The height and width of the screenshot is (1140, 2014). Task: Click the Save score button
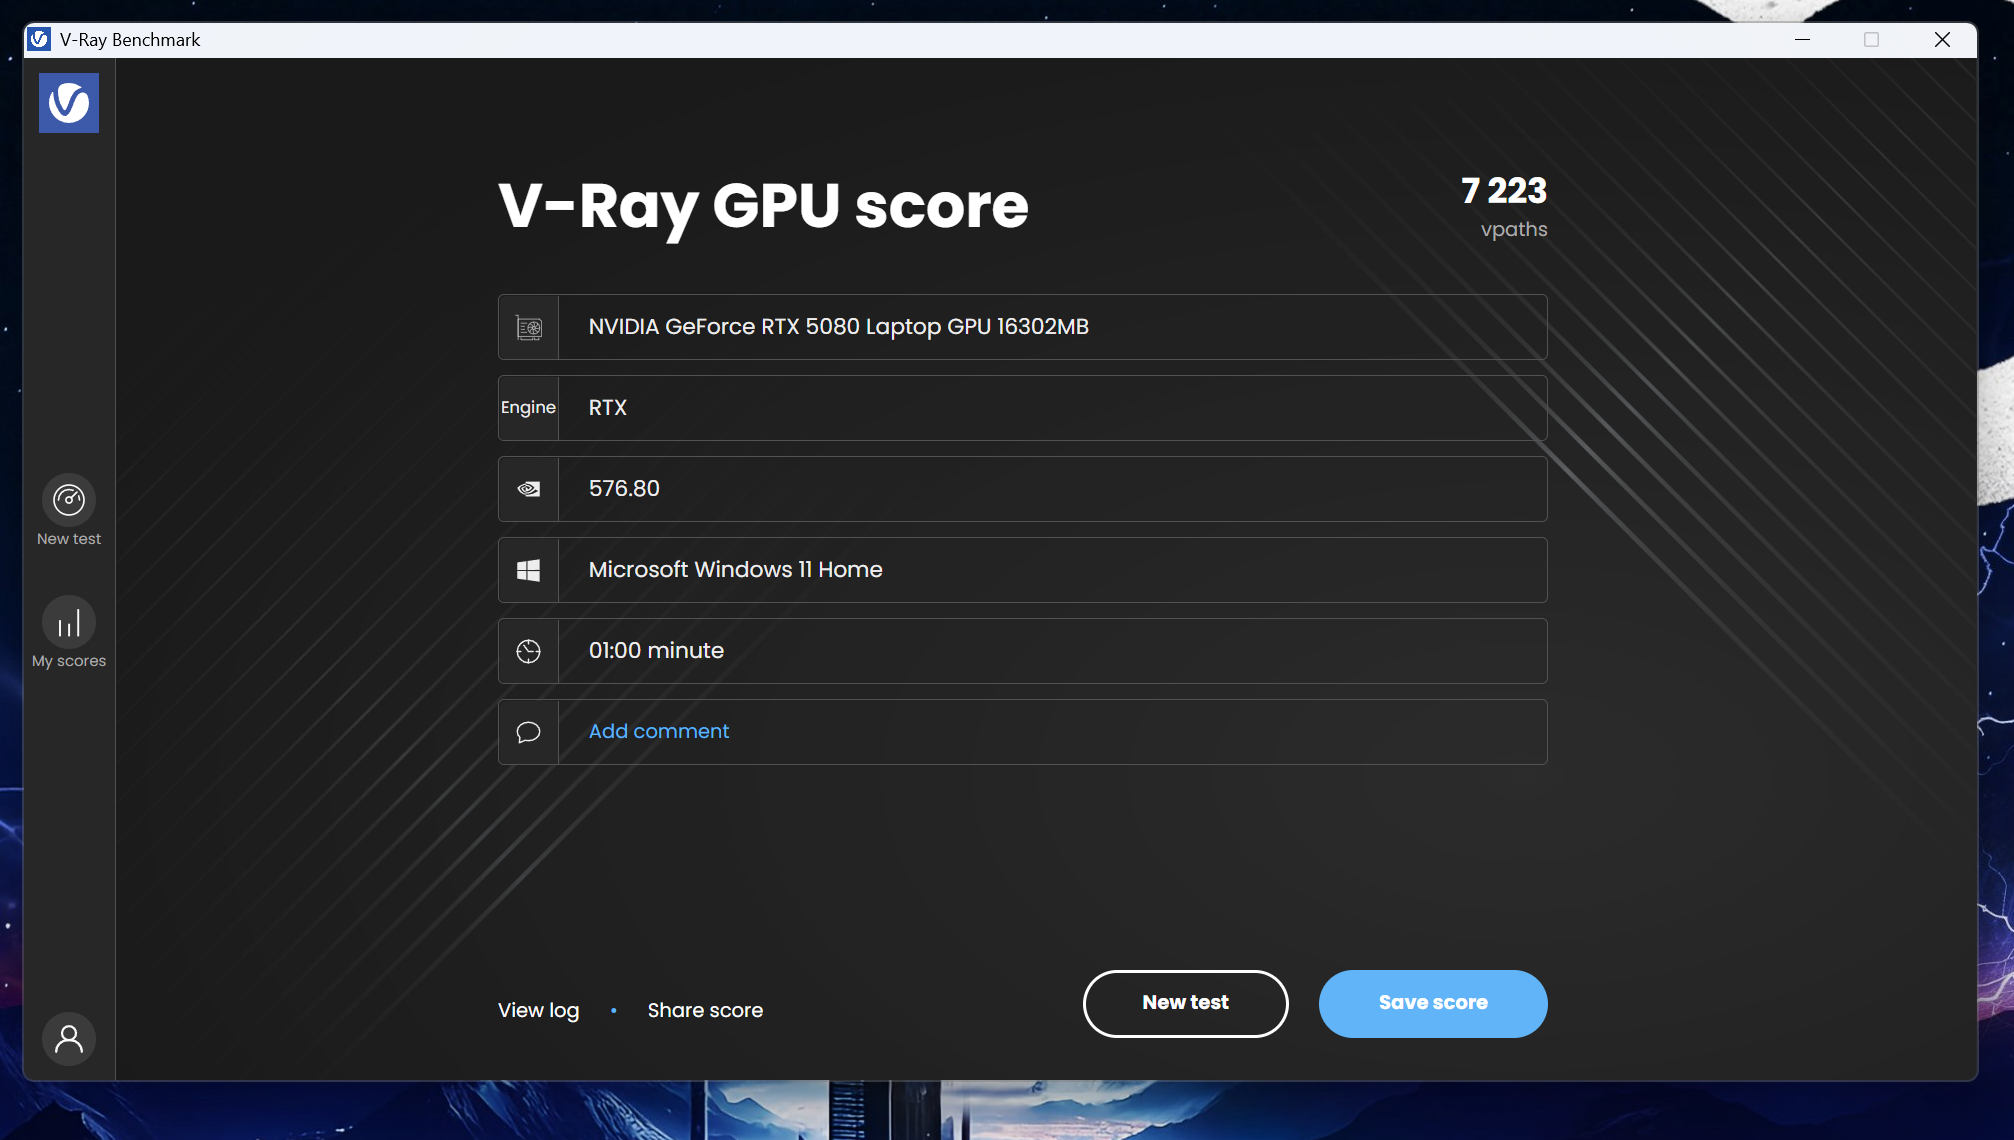[x=1433, y=1003]
